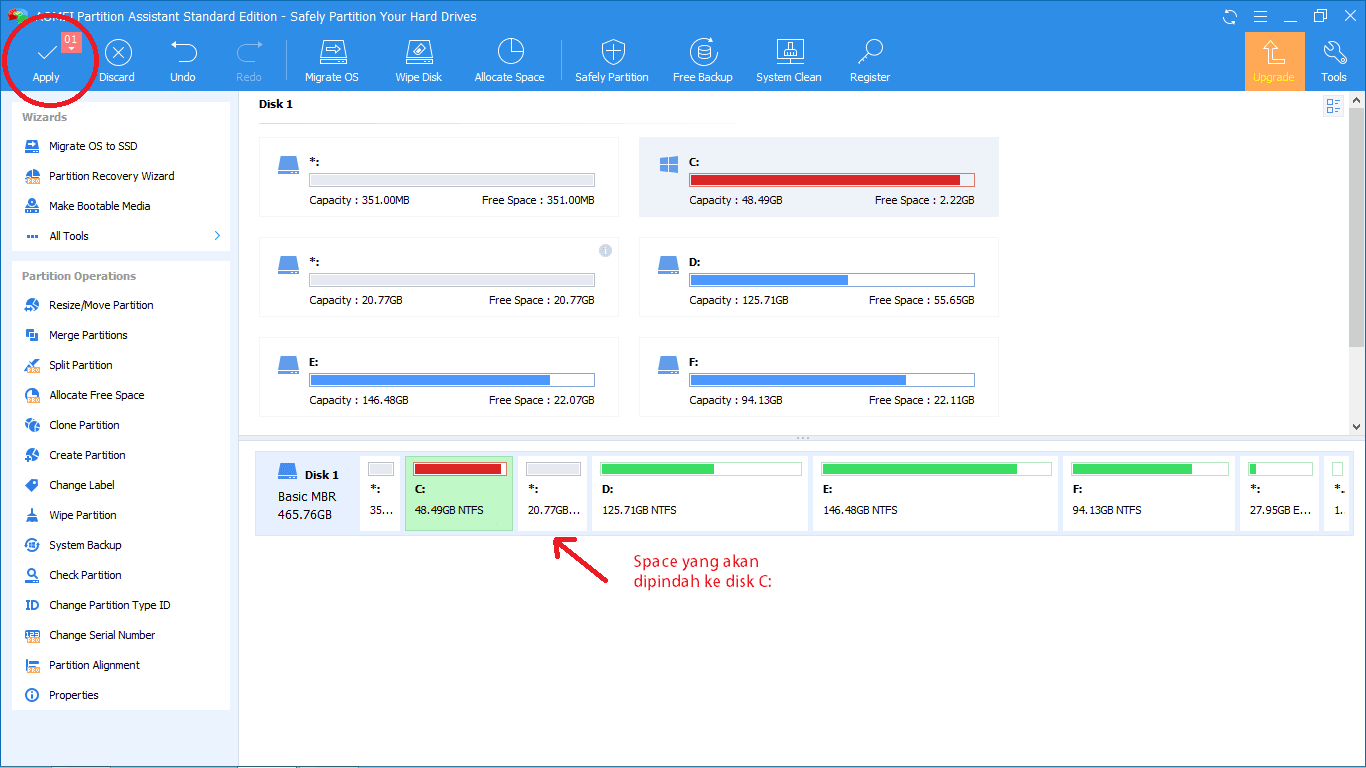Click the red usage bar of C: card
1366x768 pixels.
coord(832,180)
